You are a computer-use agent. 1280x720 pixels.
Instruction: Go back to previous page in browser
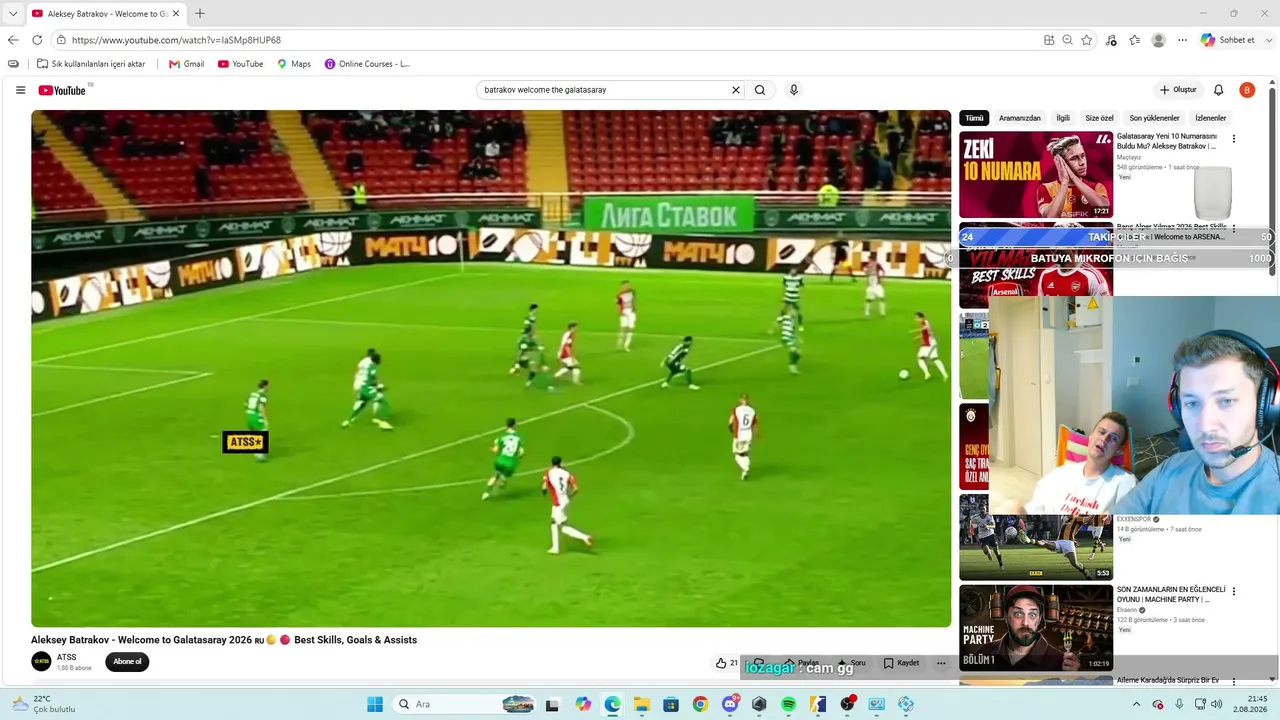tap(13, 40)
